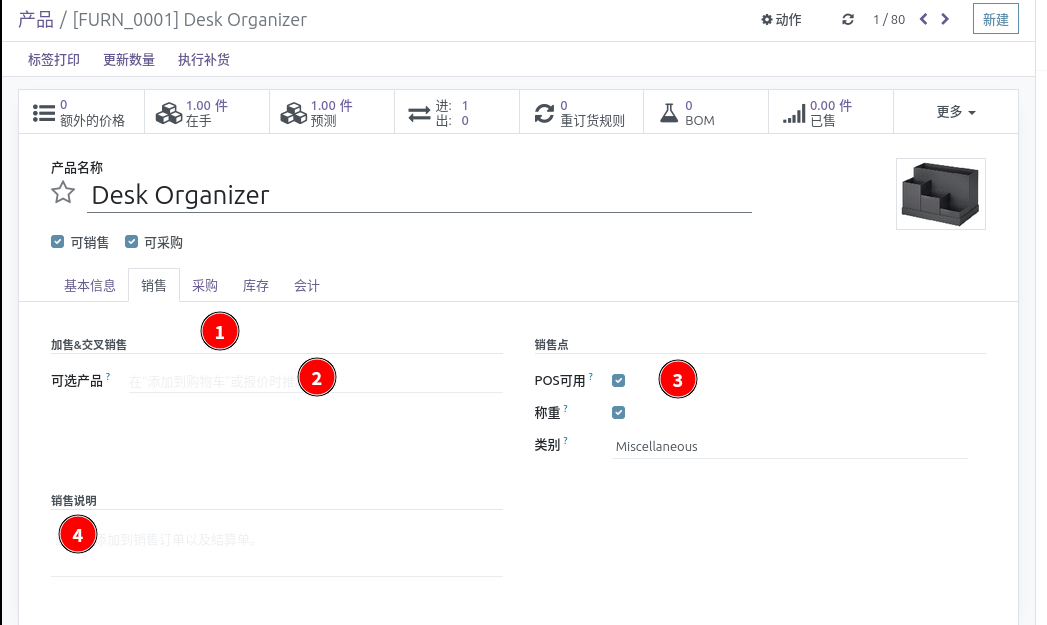Viewport: 1047px width, 625px height.
Task: Click the Desk Organizer product image
Action: pyautogui.click(x=940, y=194)
